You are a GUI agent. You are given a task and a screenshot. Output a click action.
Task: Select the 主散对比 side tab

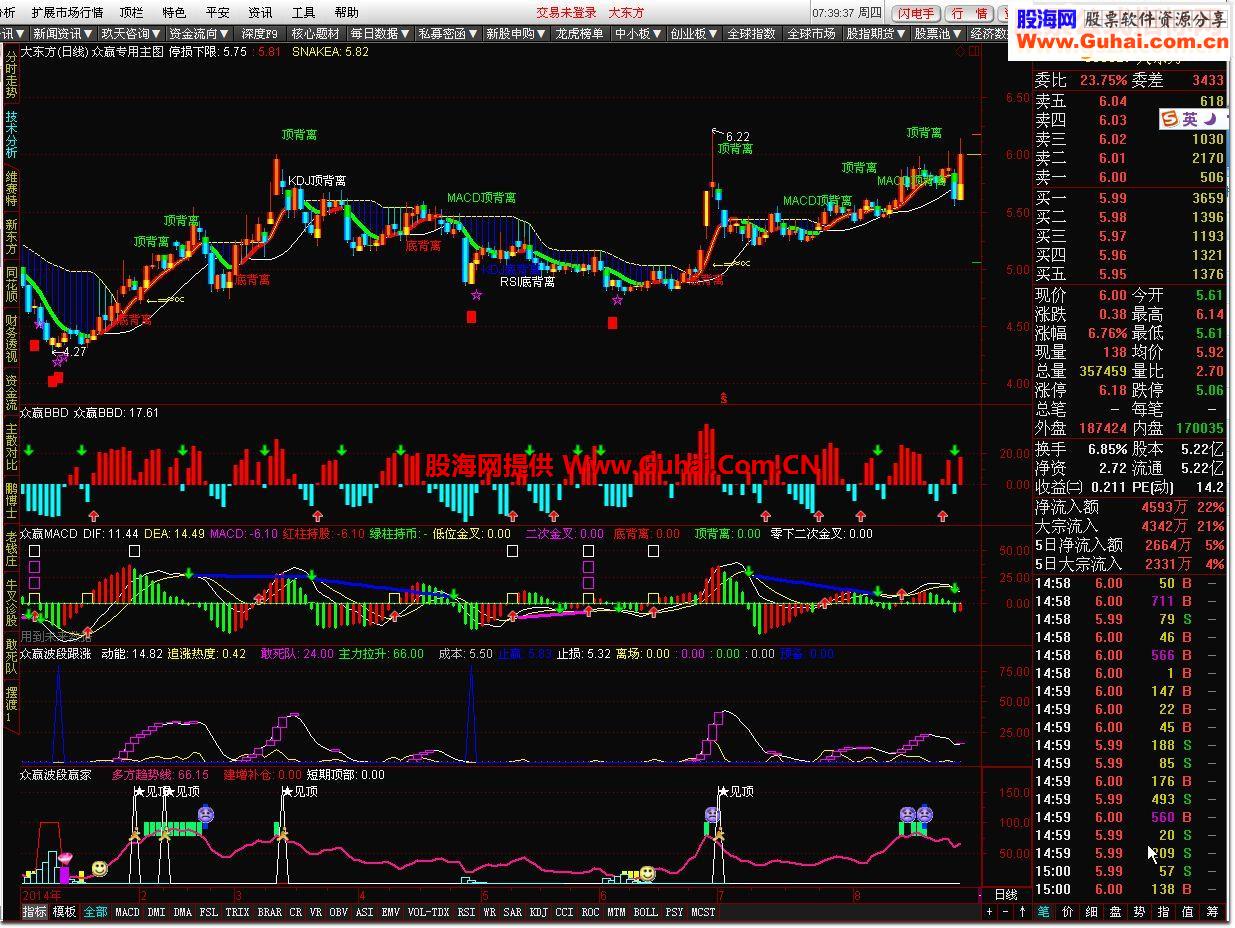(x=11, y=447)
